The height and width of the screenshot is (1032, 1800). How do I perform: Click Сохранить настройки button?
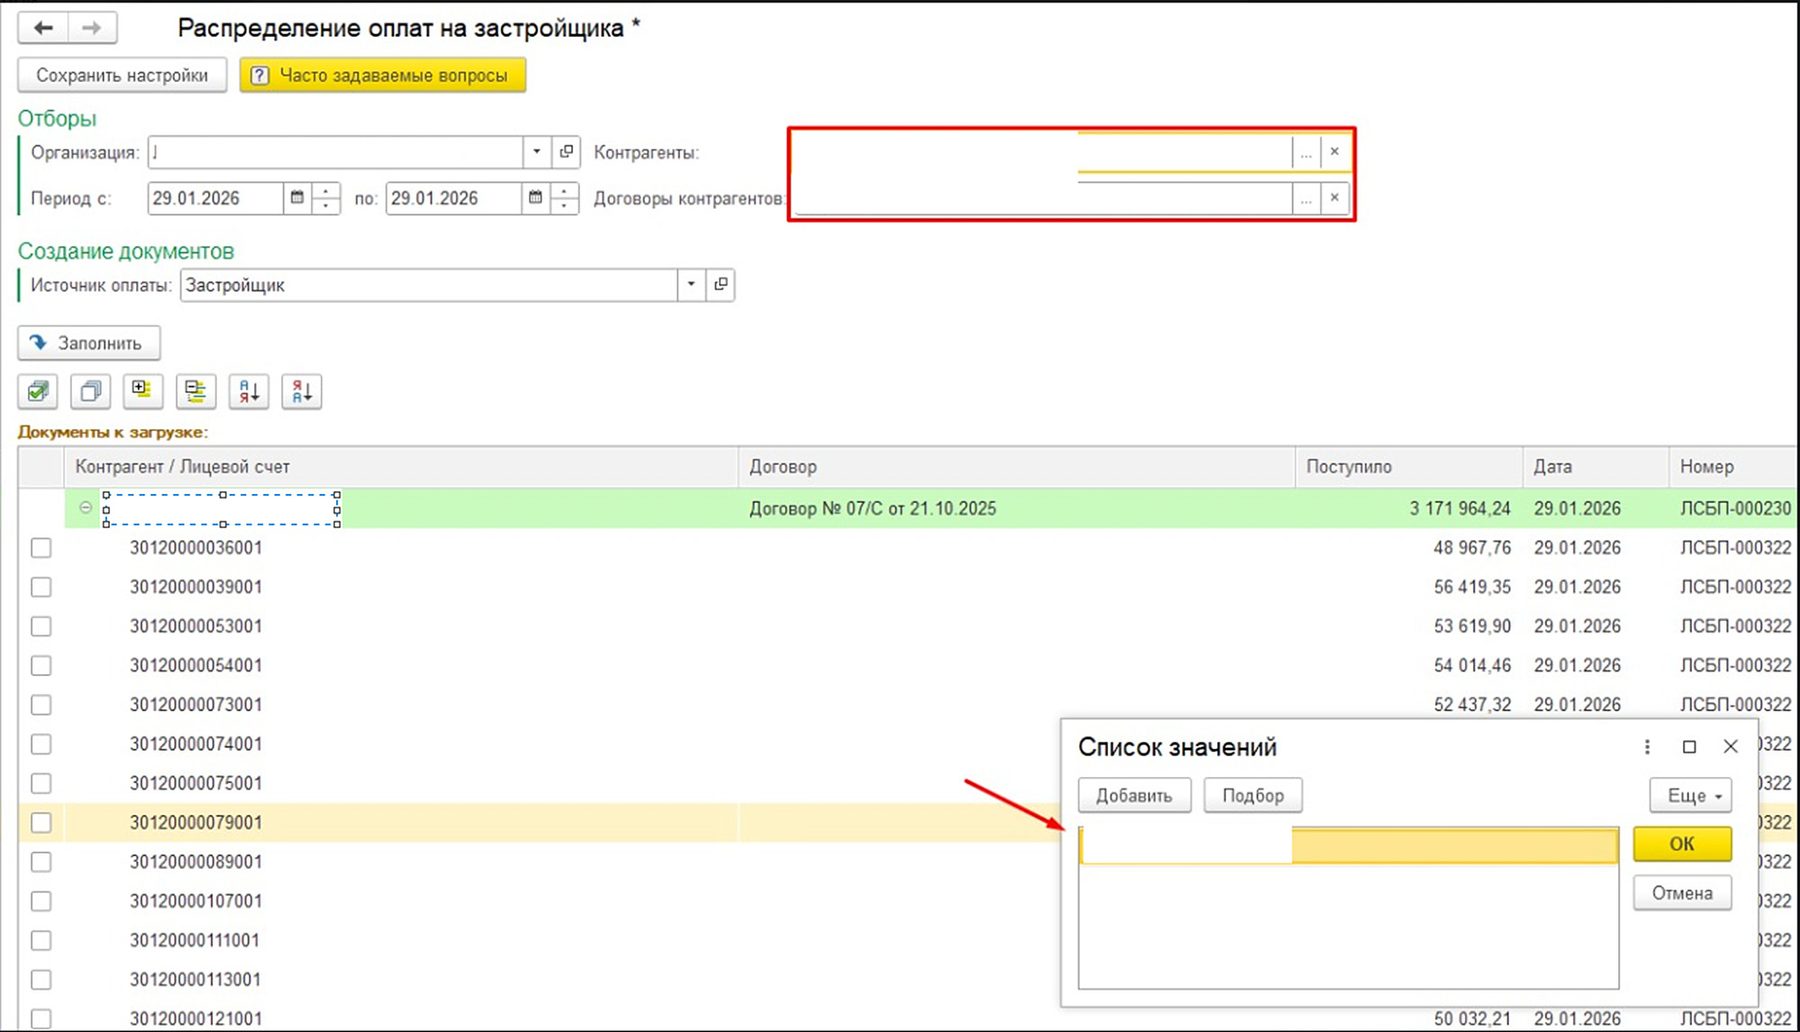[x=122, y=75]
